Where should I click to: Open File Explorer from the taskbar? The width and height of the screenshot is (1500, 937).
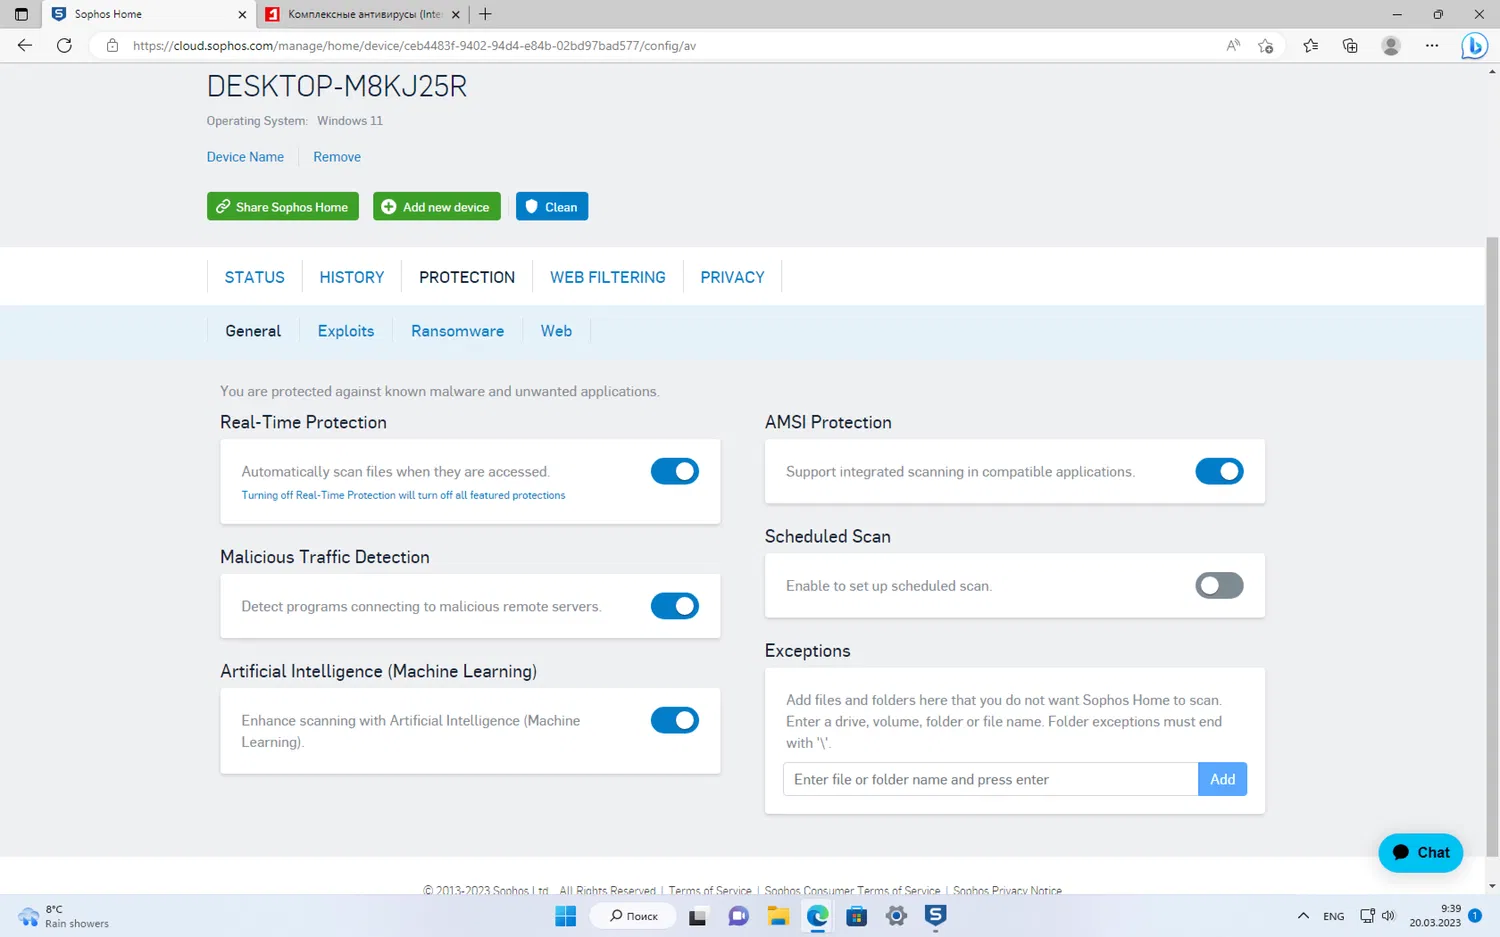point(778,916)
